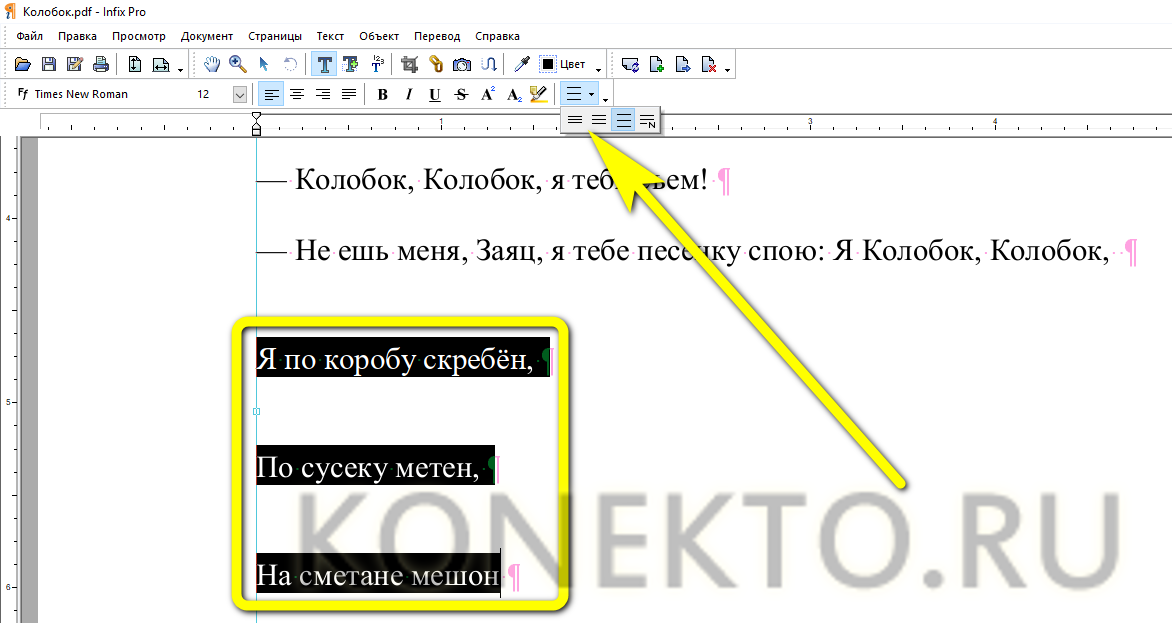Viewport: 1172px width, 623px height.
Task: Click center text alignment button
Action: (297, 94)
